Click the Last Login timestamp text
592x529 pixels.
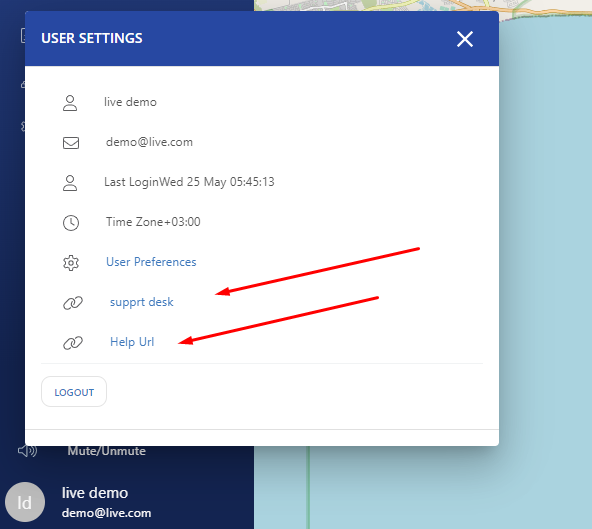[189, 182]
